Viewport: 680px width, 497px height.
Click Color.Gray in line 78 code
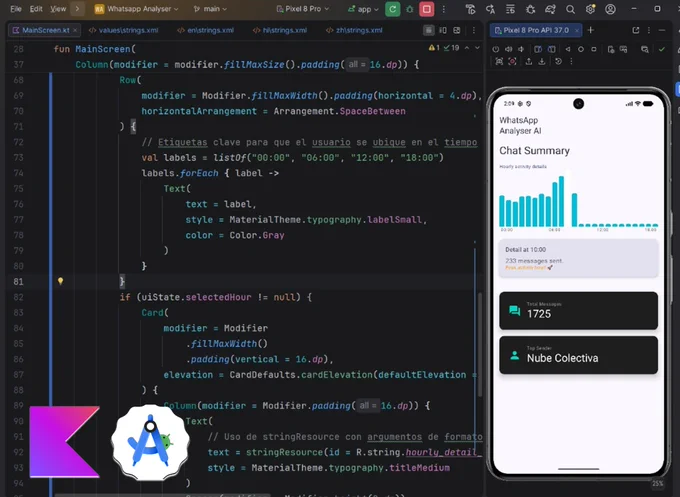coord(257,235)
